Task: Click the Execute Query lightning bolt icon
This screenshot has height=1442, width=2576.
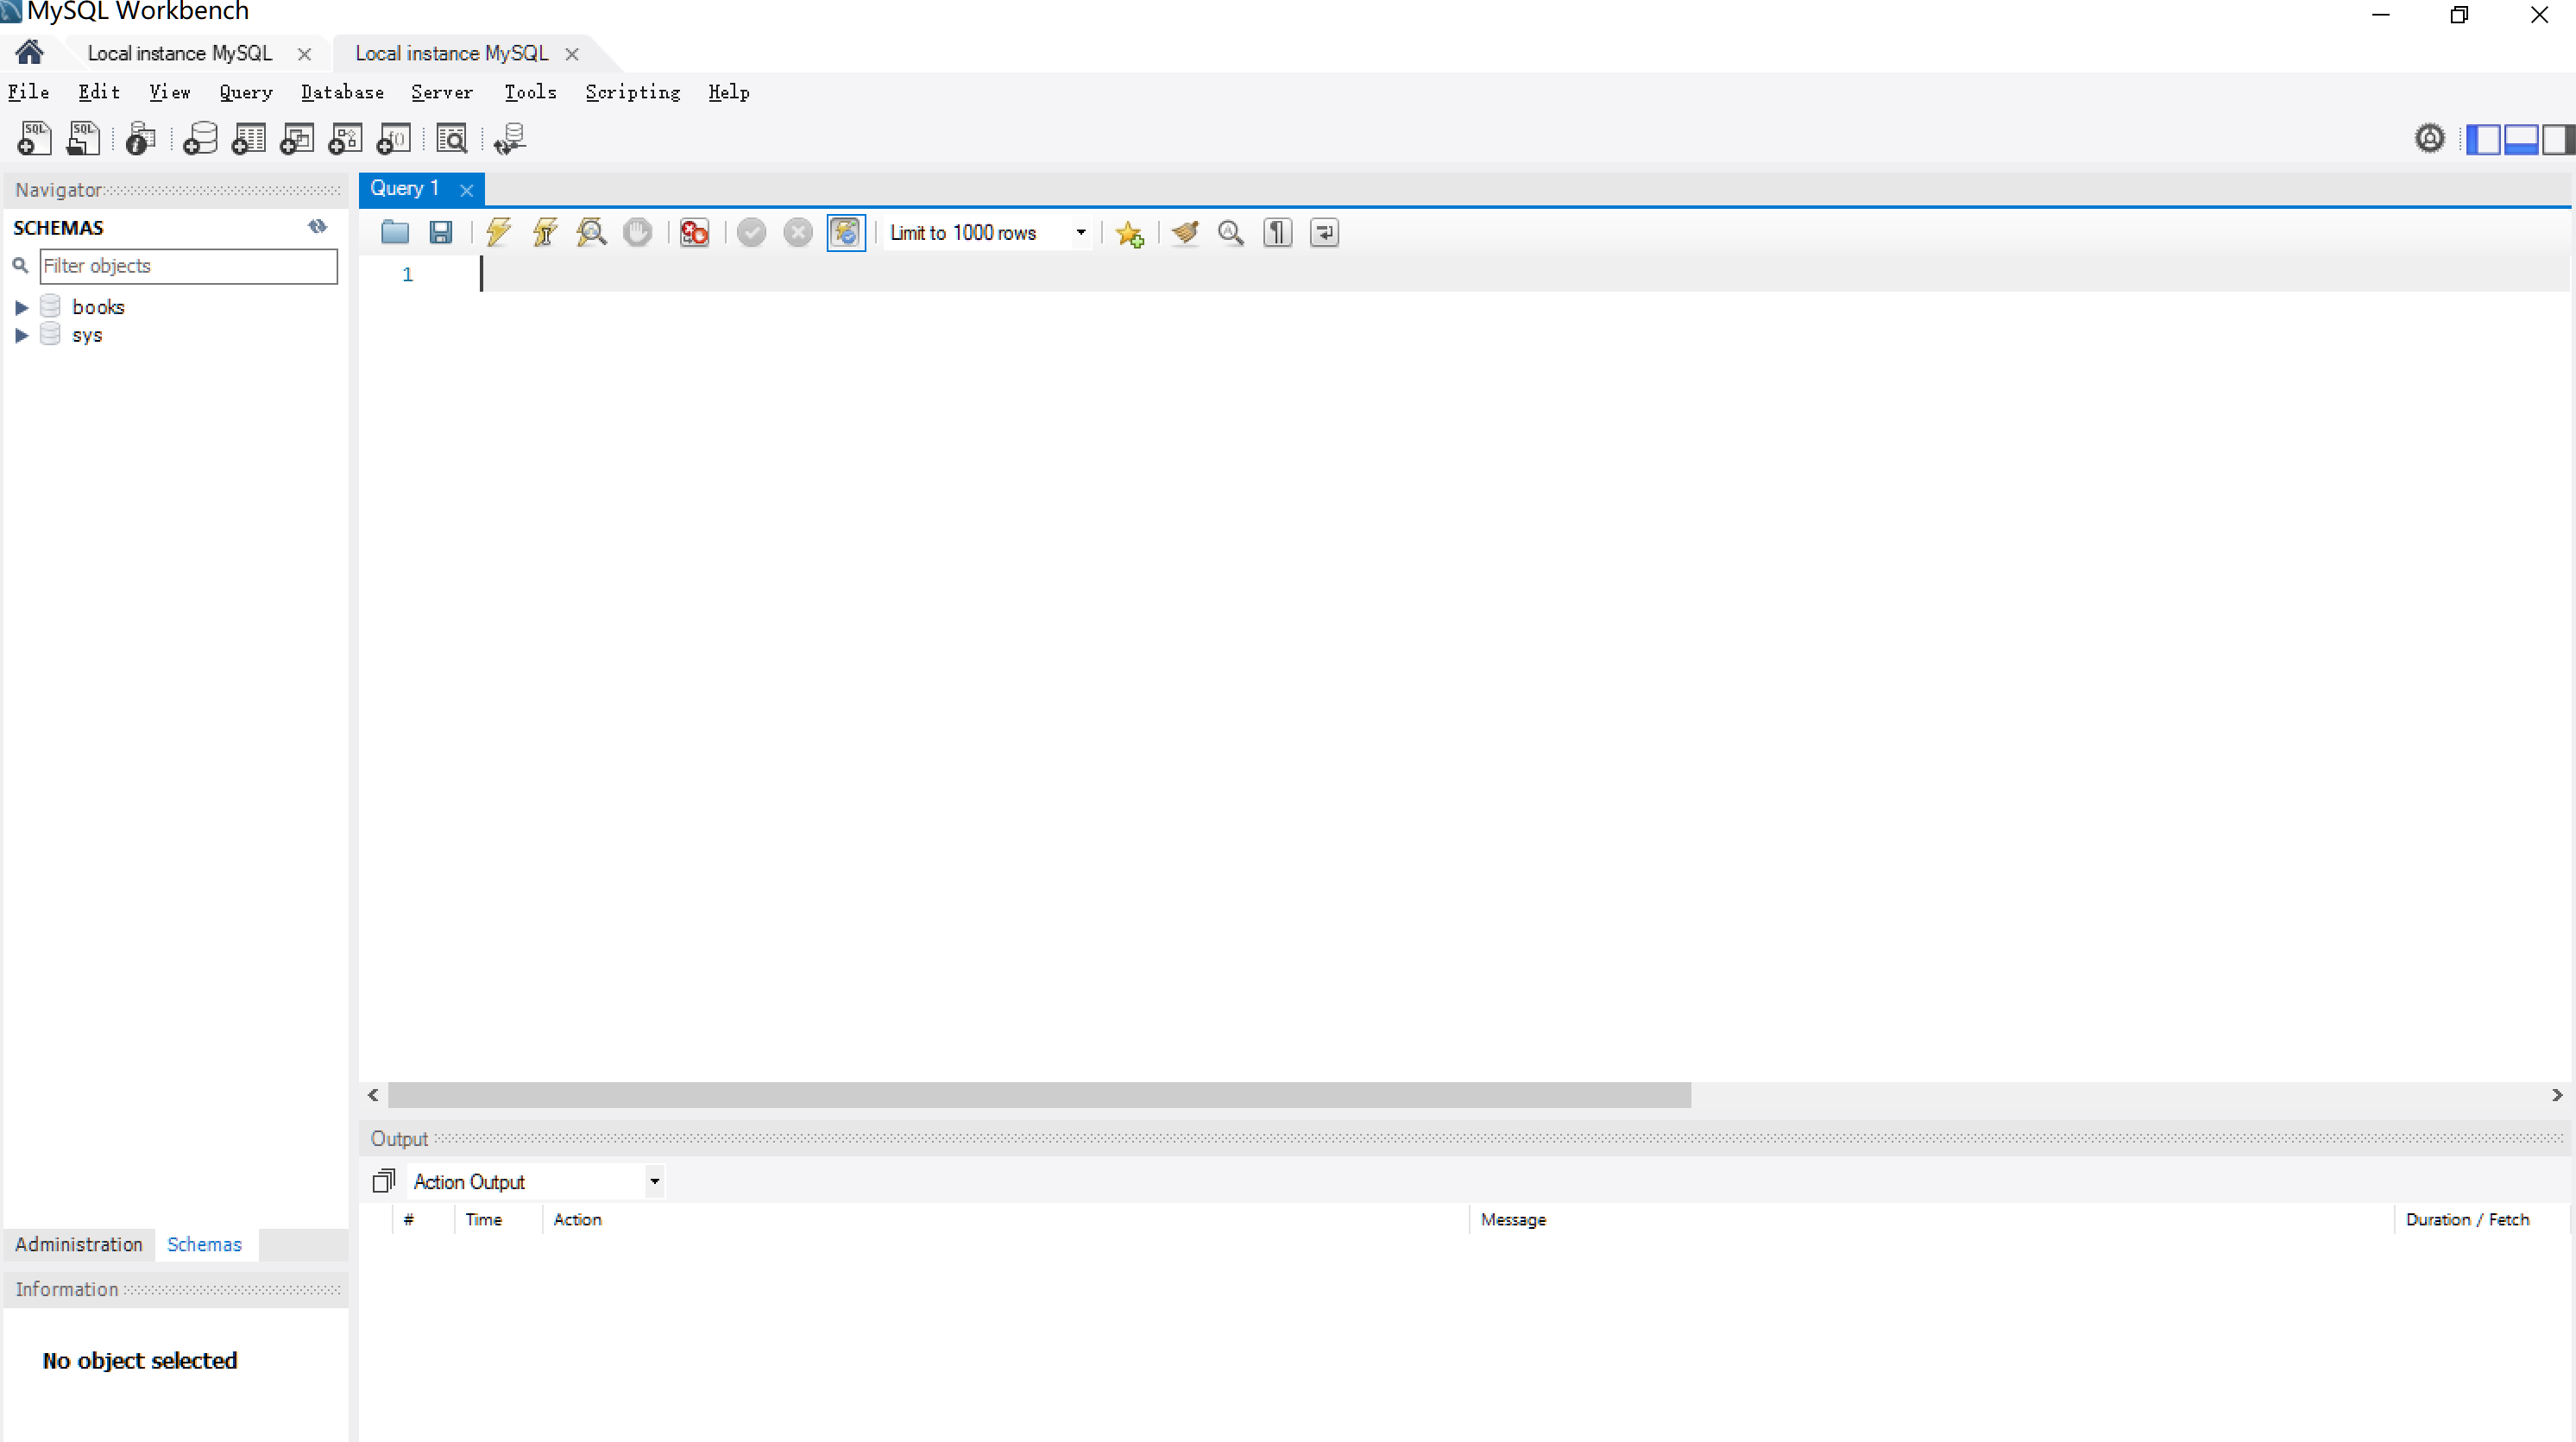Action: pos(499,232)
